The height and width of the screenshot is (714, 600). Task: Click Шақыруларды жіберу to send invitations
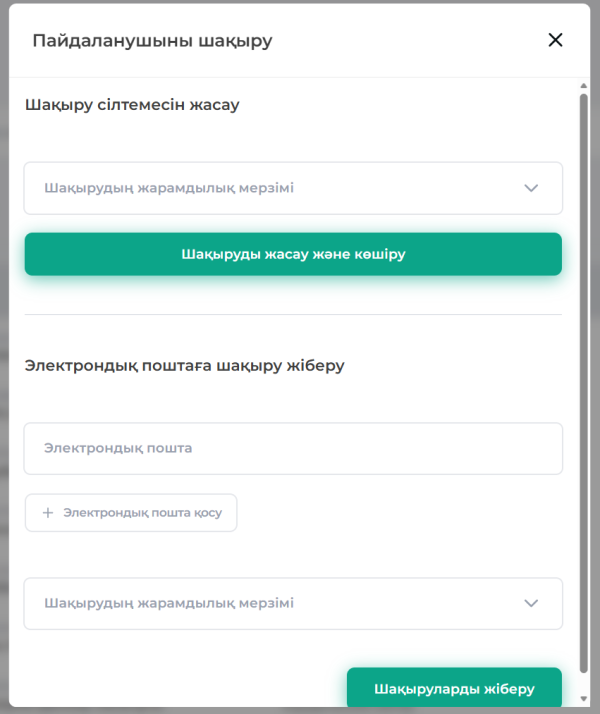(454, 688)
